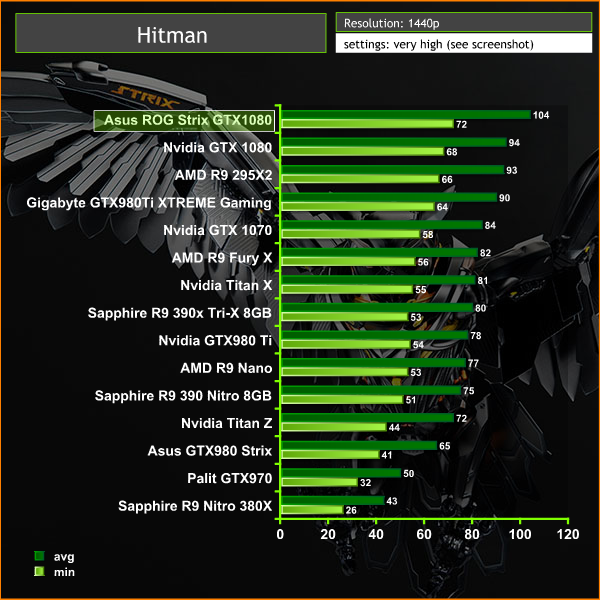
Task: Click the avg legend color swatch
Action: tap(39, 556)
